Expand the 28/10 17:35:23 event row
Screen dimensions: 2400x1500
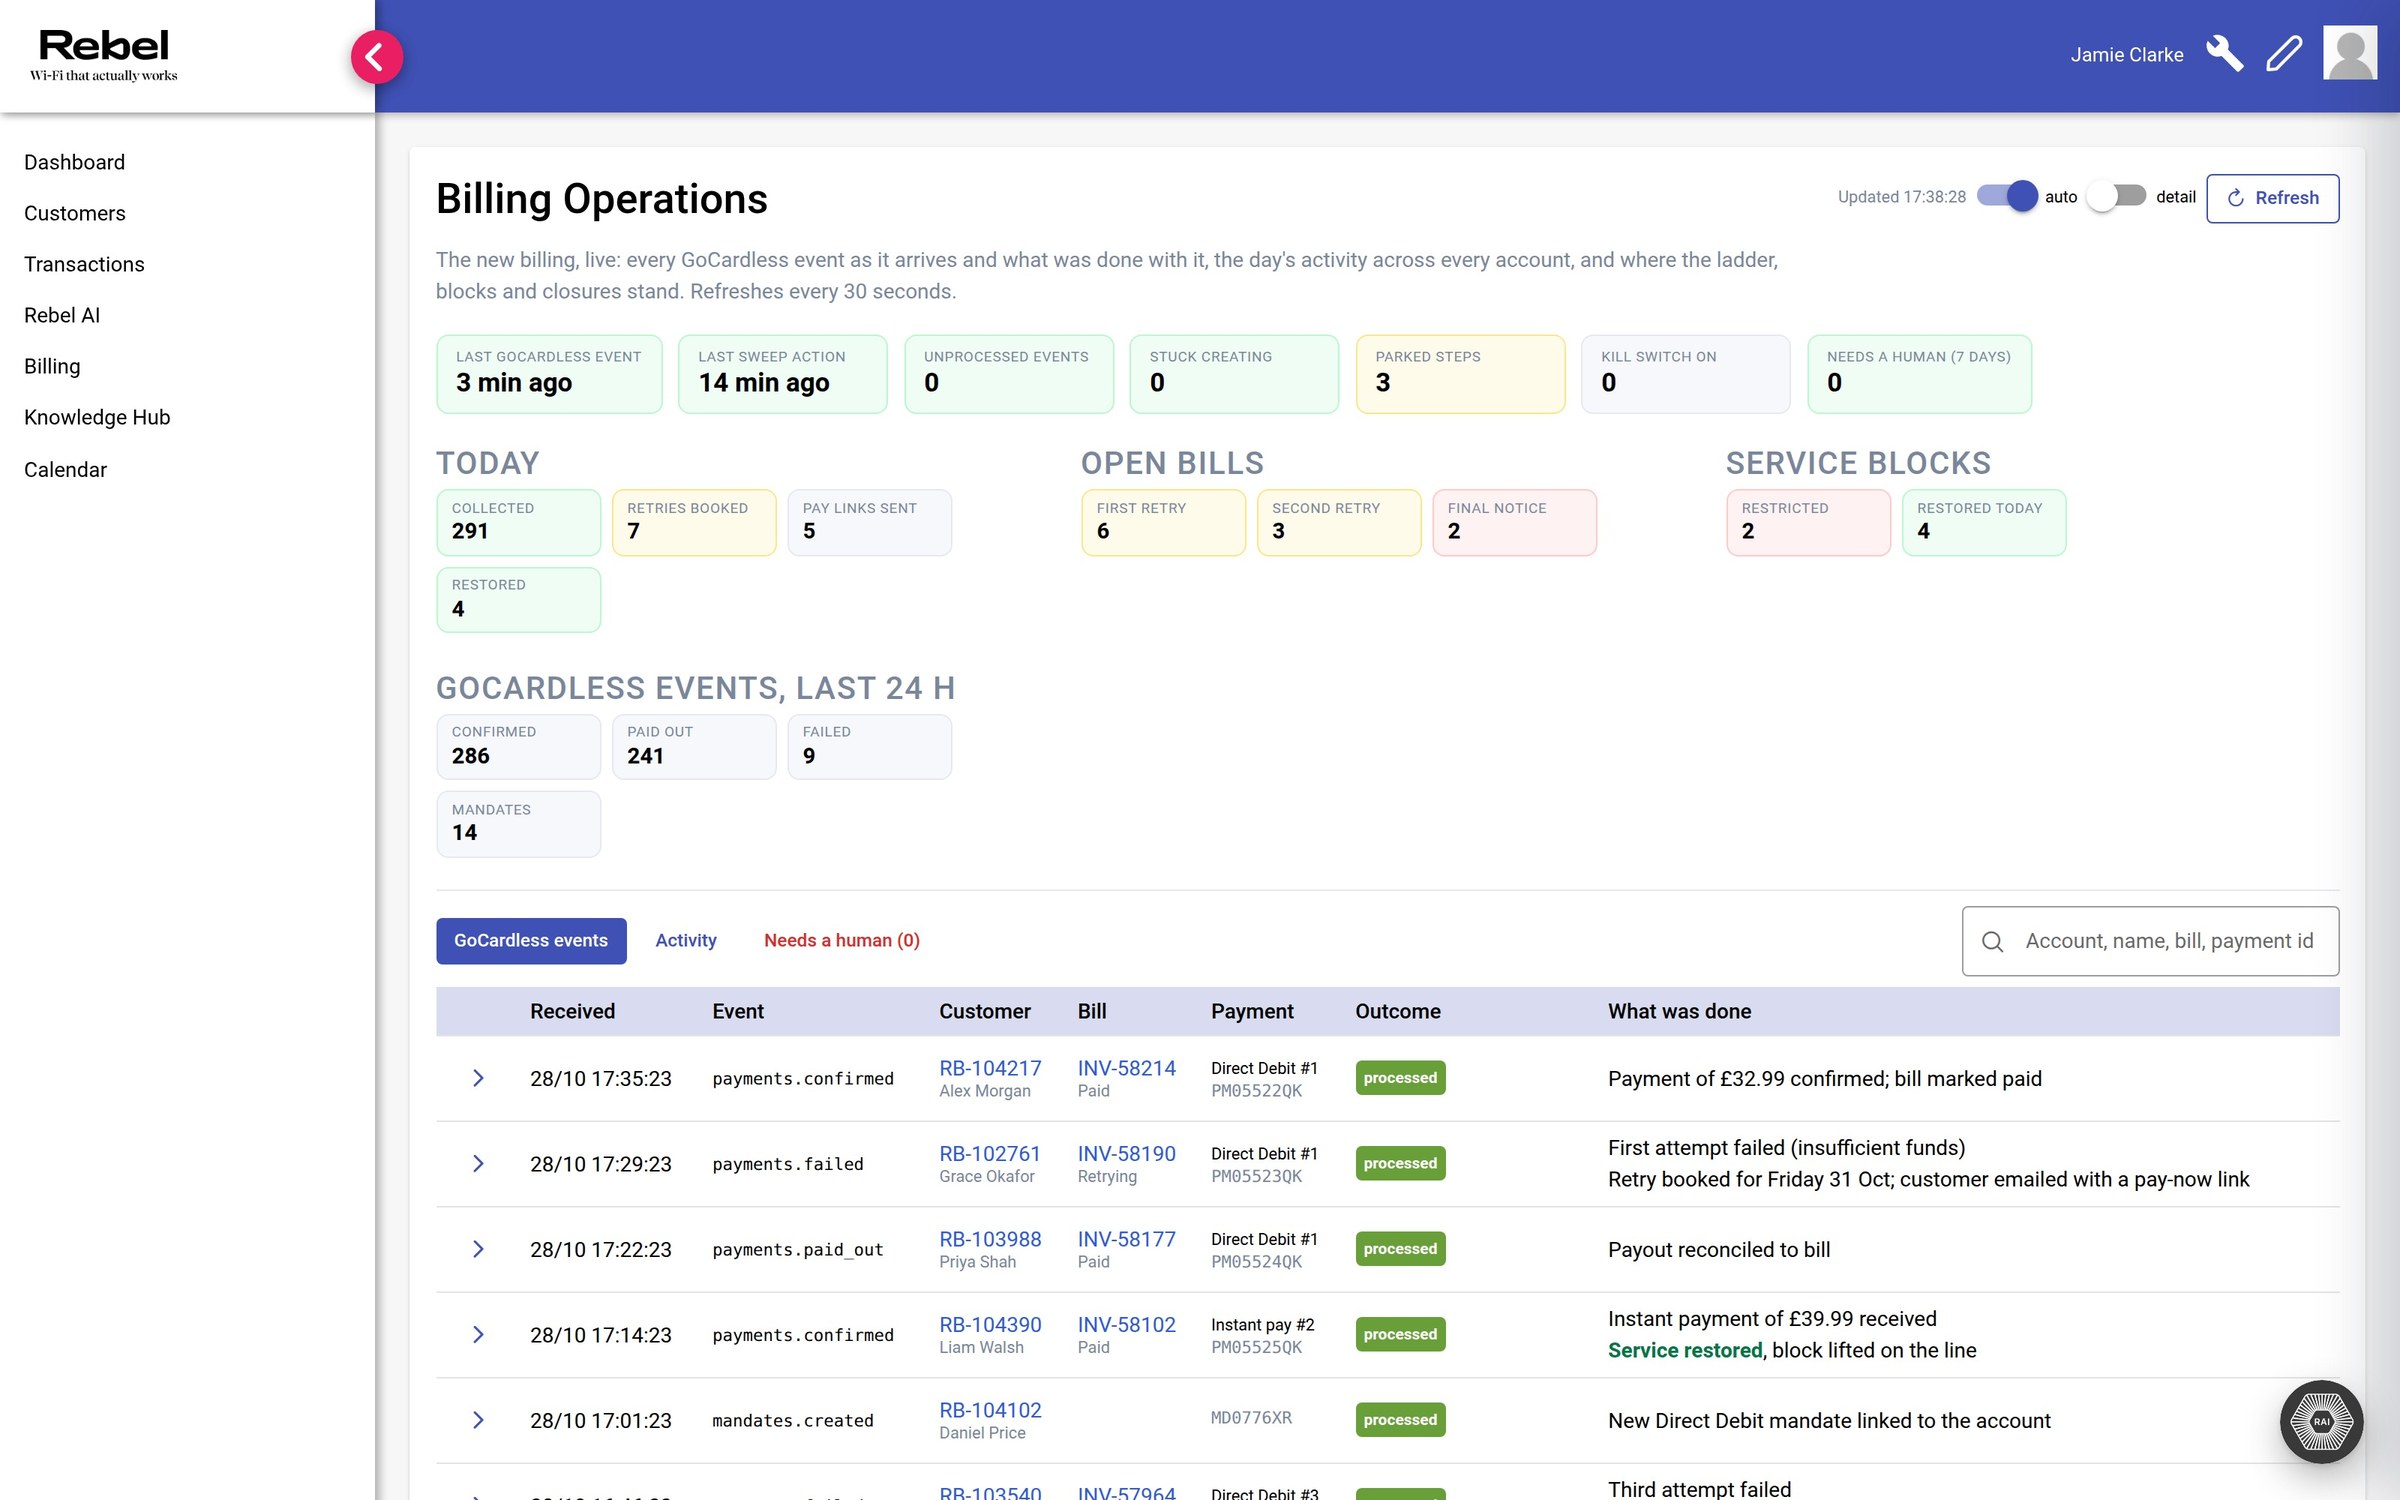pyautogui.click(x=478, y=1078)
